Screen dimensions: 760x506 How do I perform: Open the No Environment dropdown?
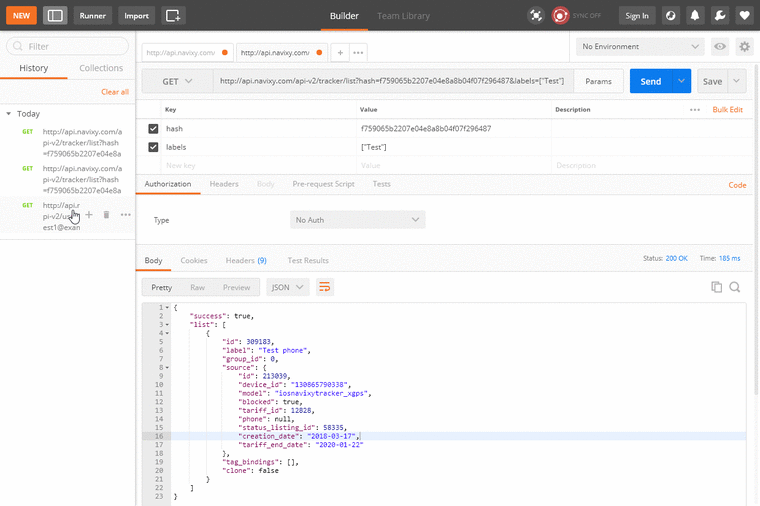640,47
